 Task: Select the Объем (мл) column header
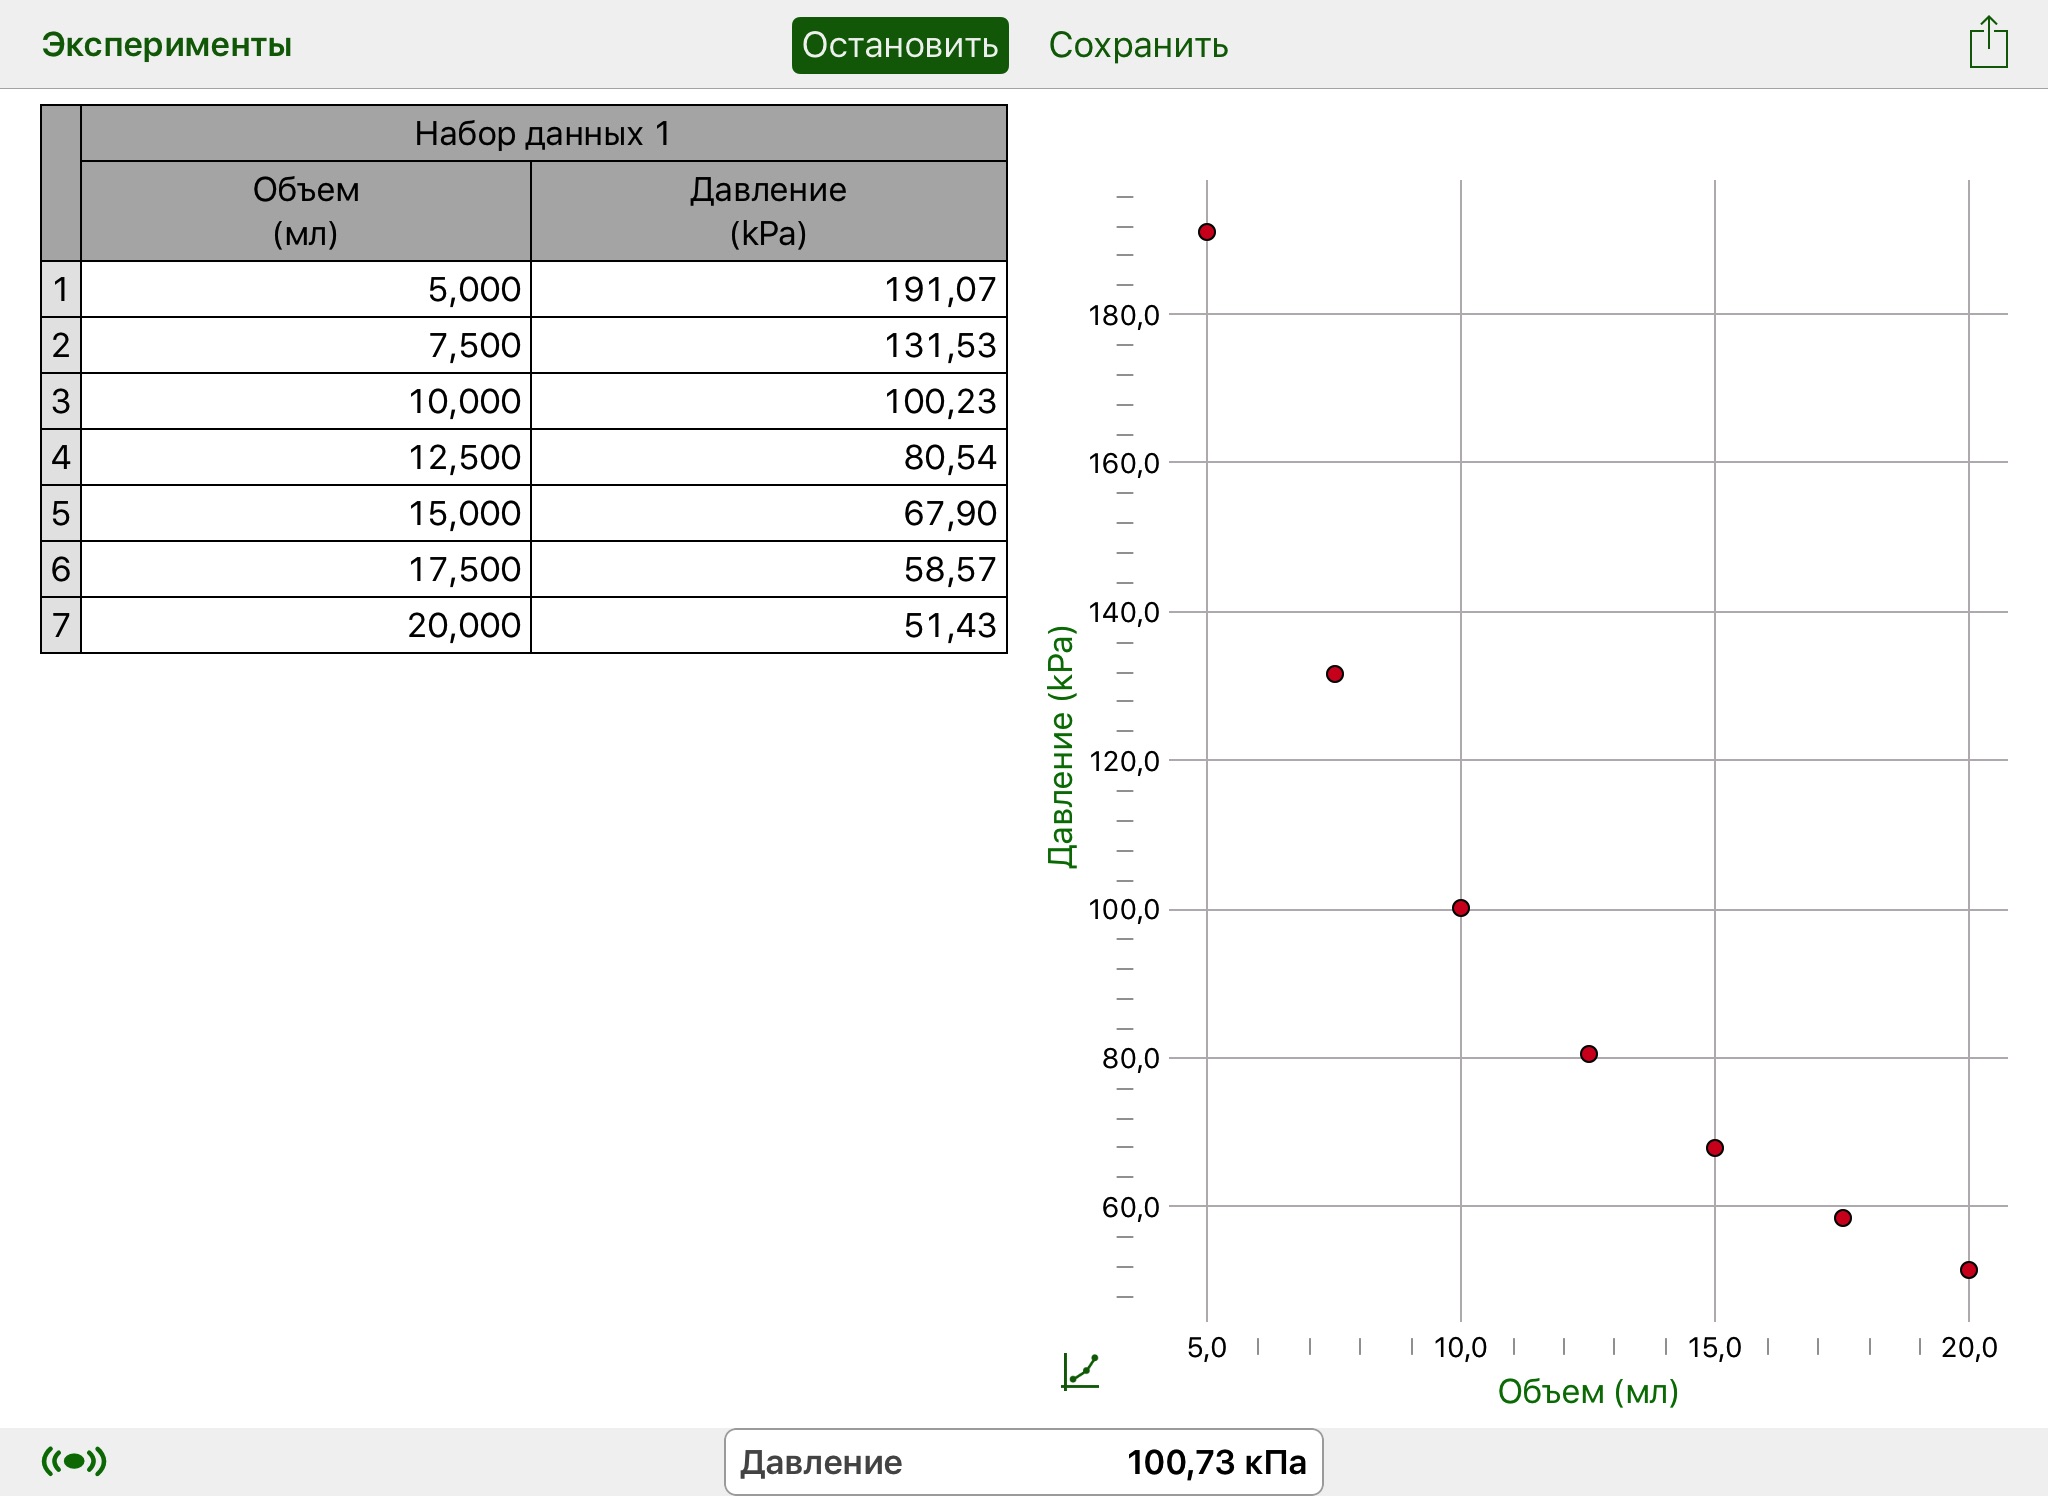(x=306, y=211)
